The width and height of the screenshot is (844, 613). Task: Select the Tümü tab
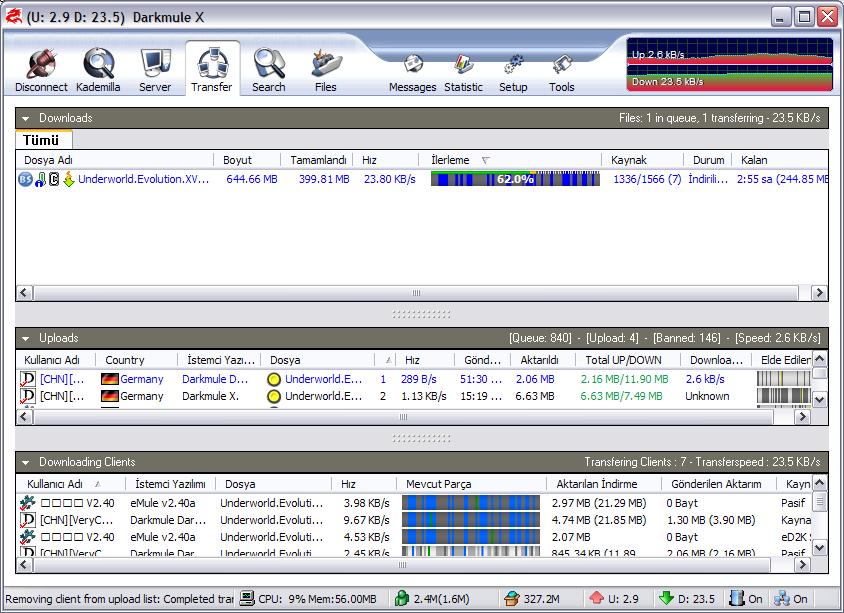click(x=43, y=140)
